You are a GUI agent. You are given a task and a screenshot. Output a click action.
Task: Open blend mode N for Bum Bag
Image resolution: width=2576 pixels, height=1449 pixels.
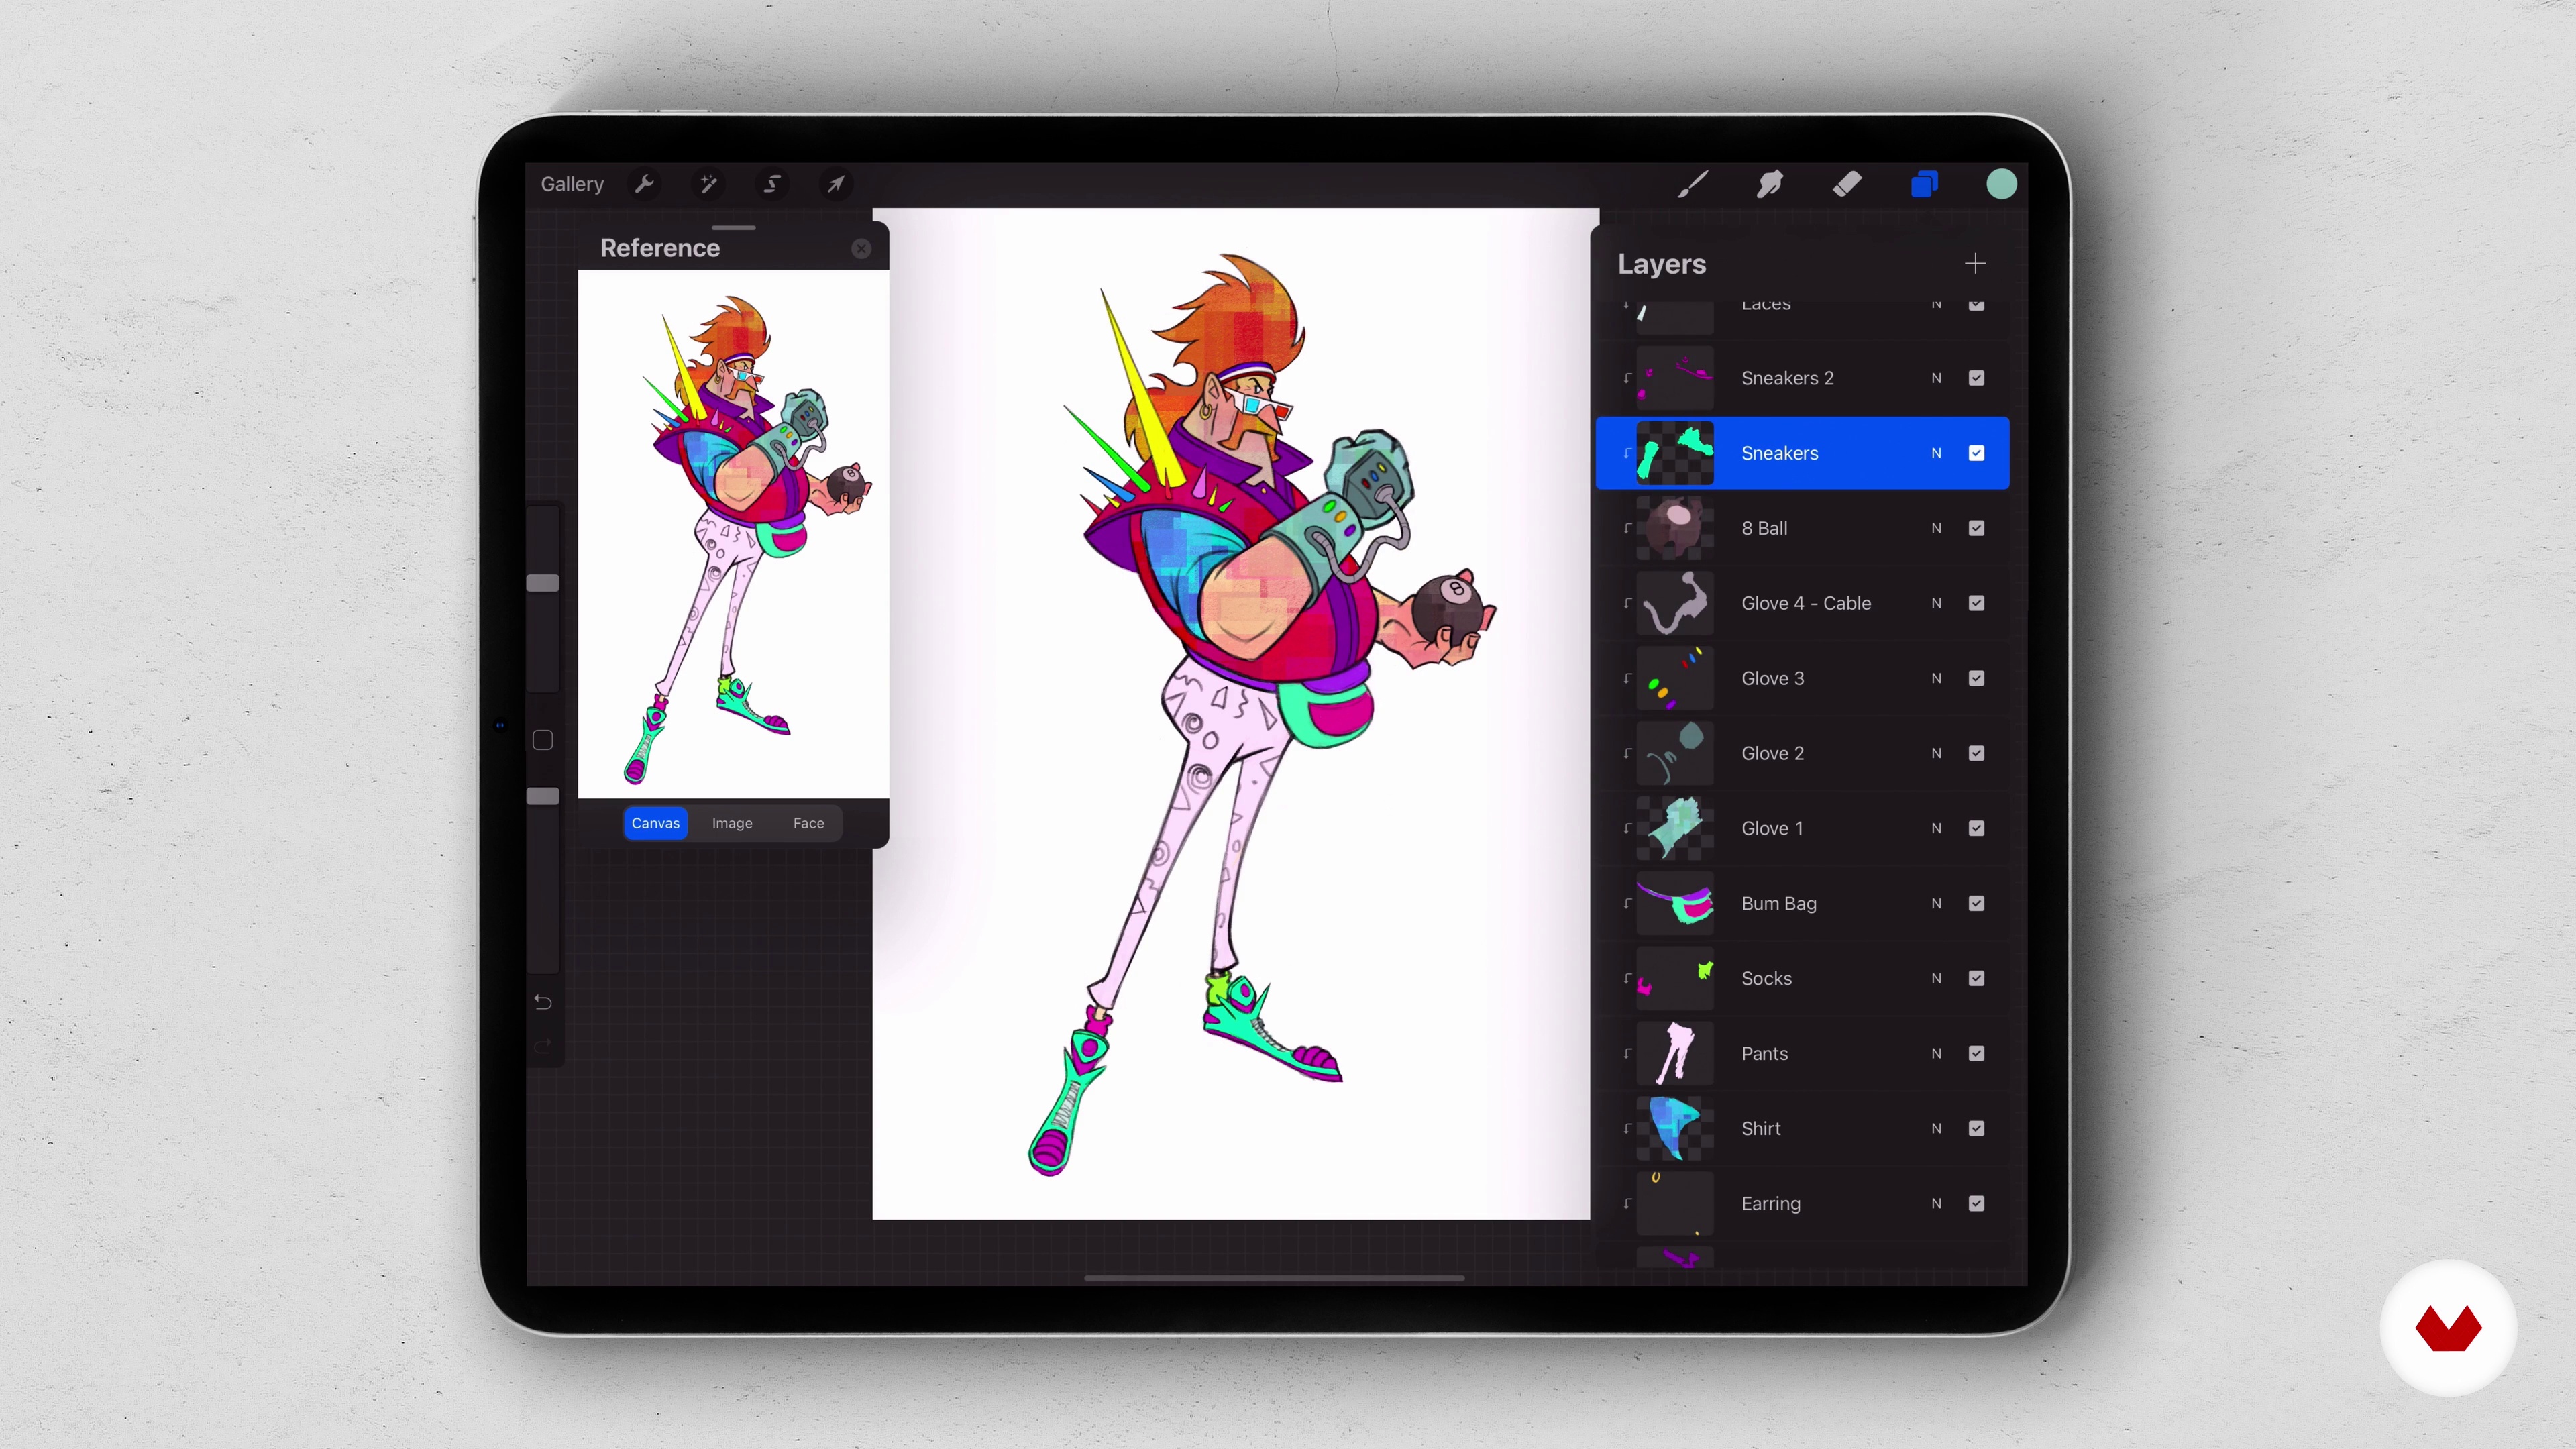click(x=1936, y=903)
